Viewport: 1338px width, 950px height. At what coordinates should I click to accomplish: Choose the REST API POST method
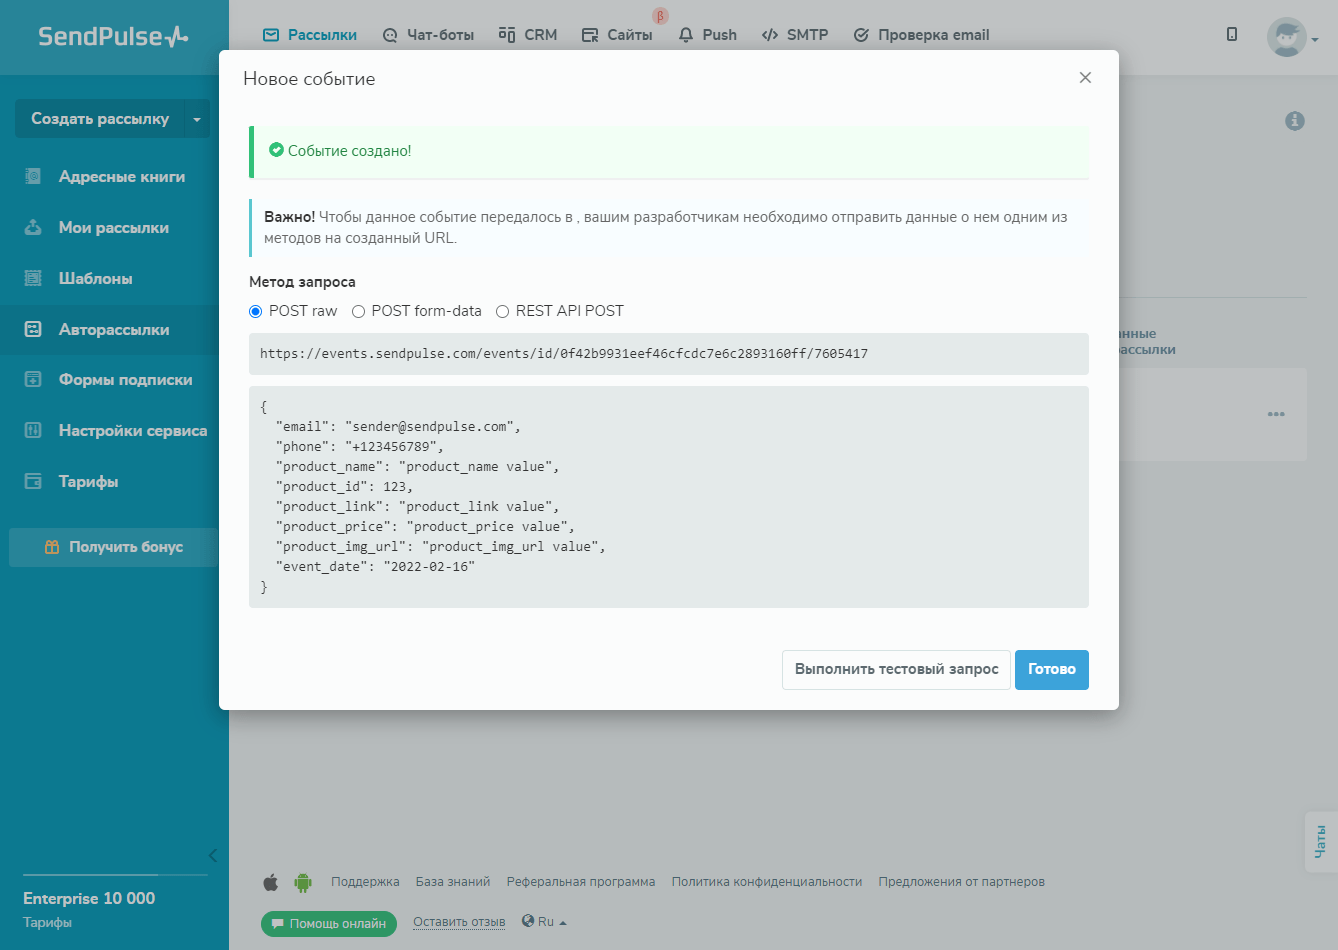pyautogui.click(x=503, y=312)
